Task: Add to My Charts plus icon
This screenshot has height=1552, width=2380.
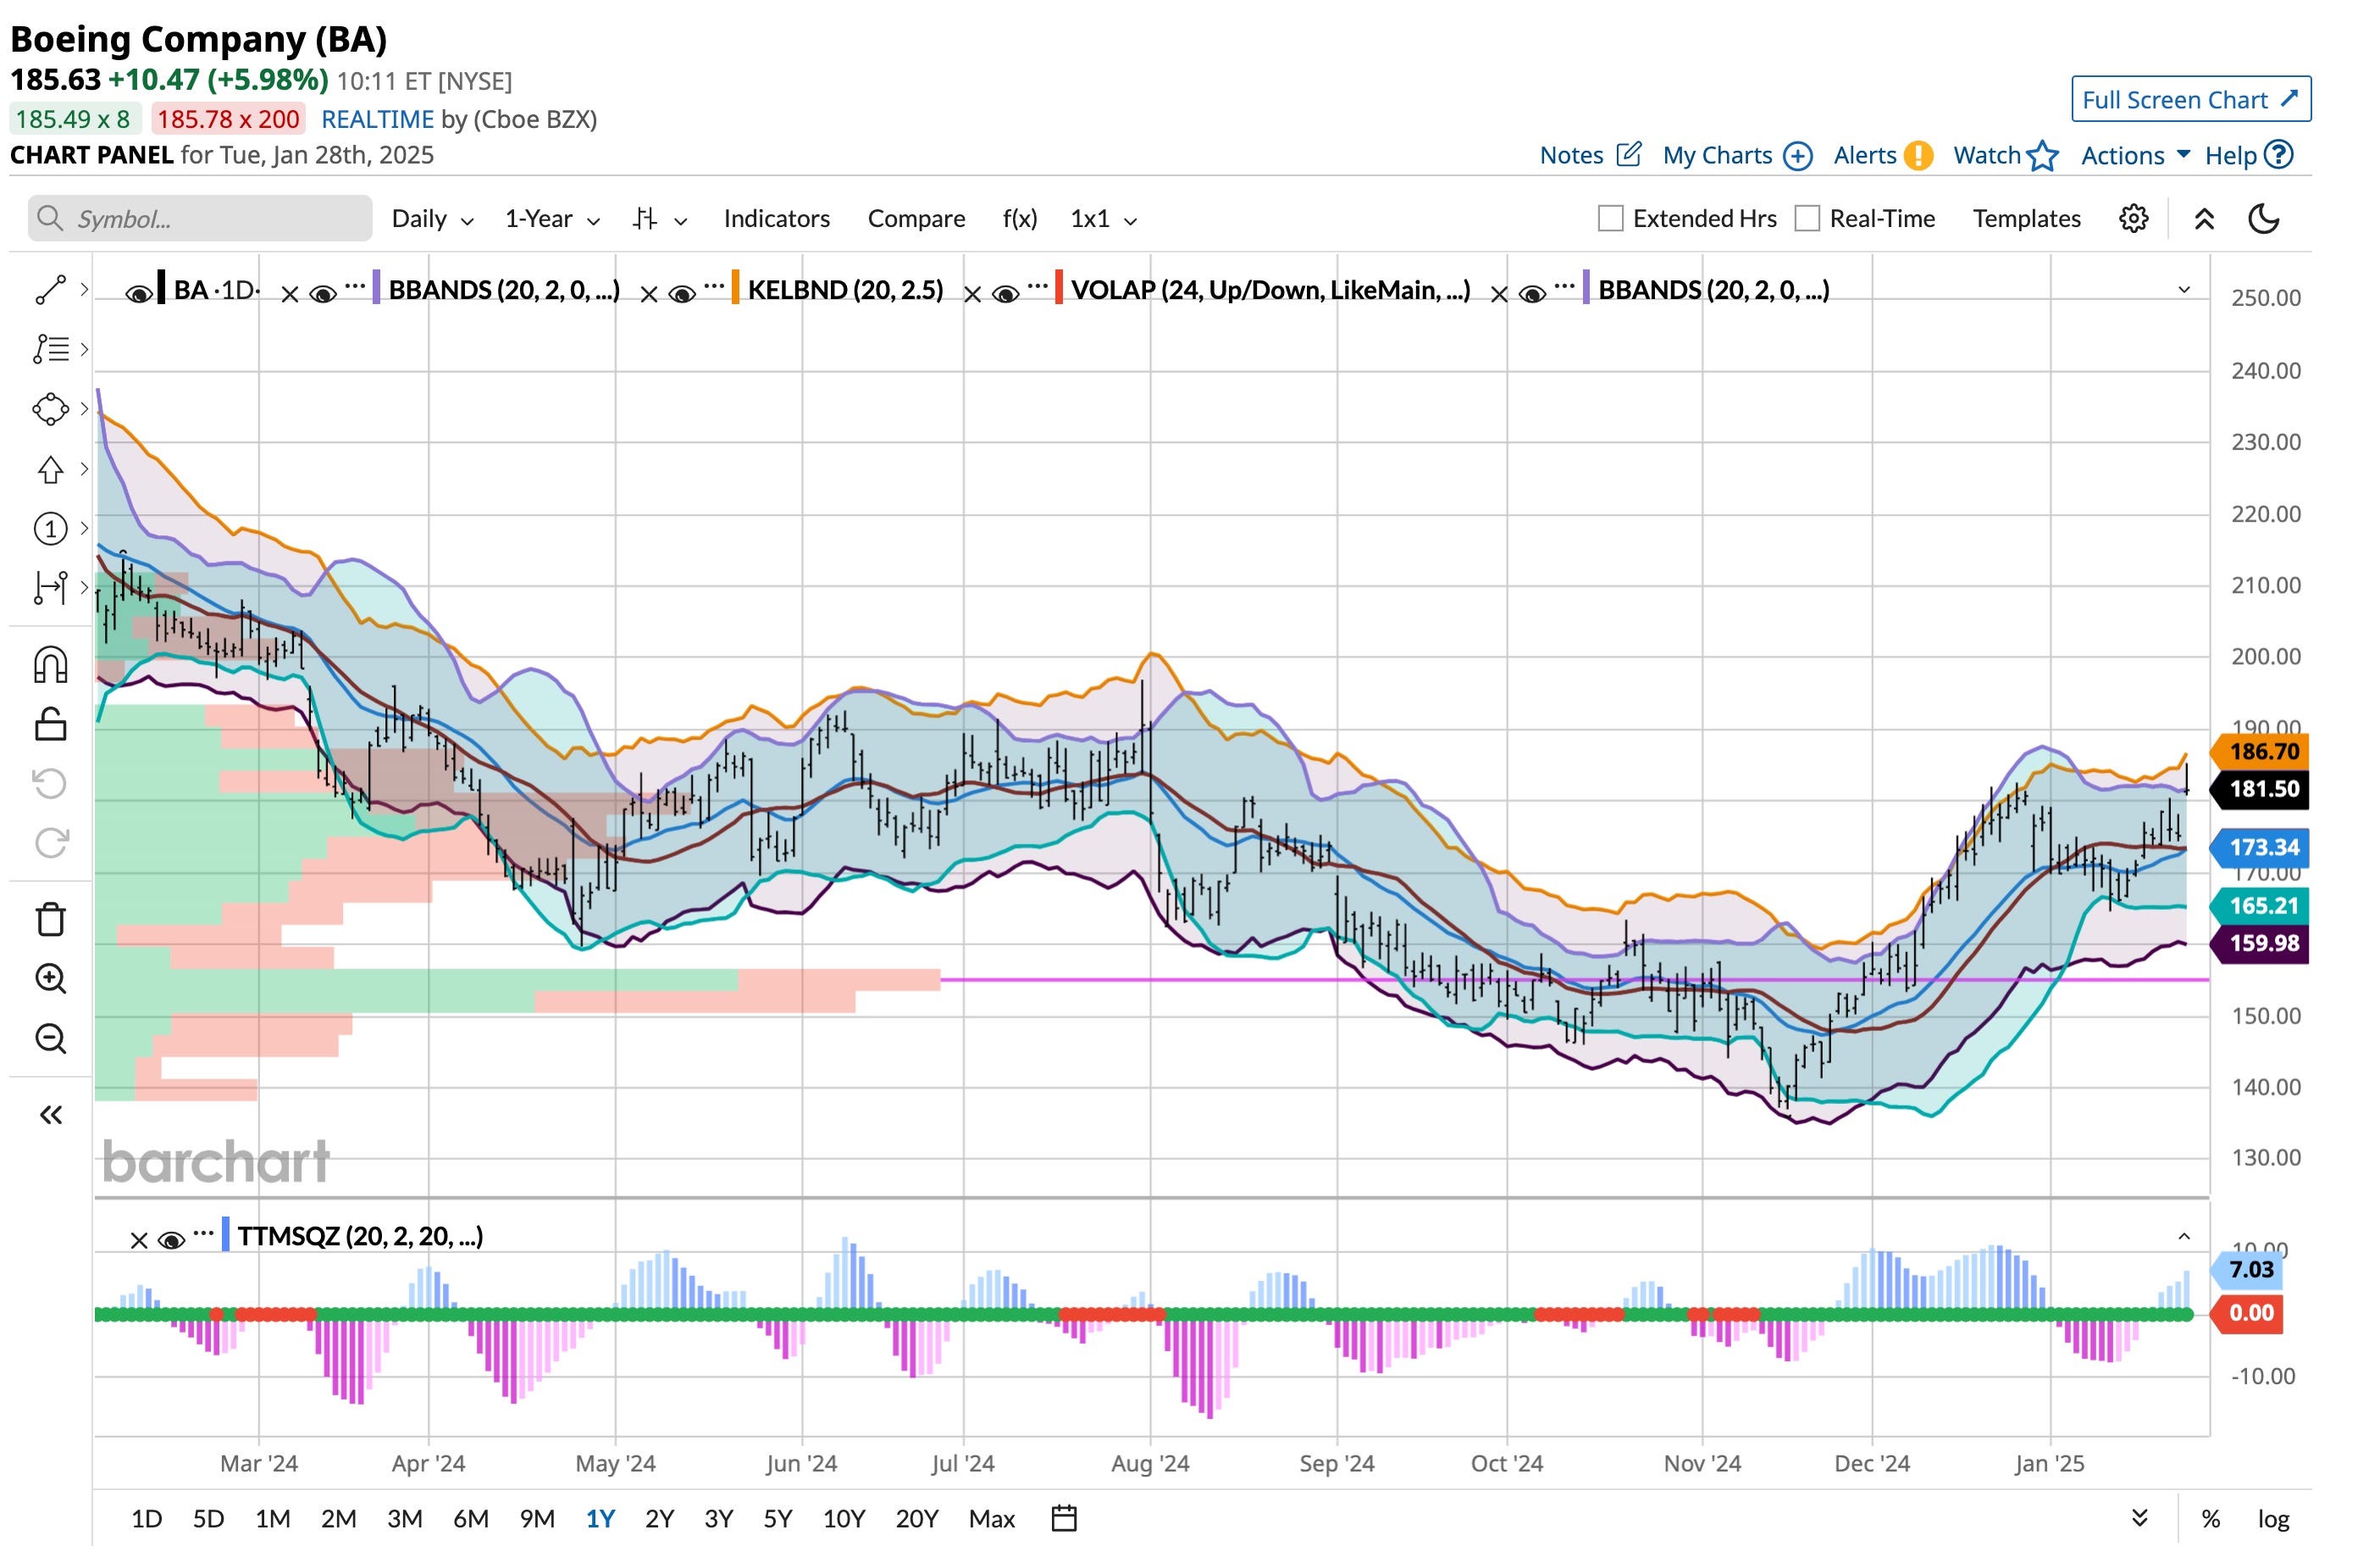Action: tap(1798, 156)
